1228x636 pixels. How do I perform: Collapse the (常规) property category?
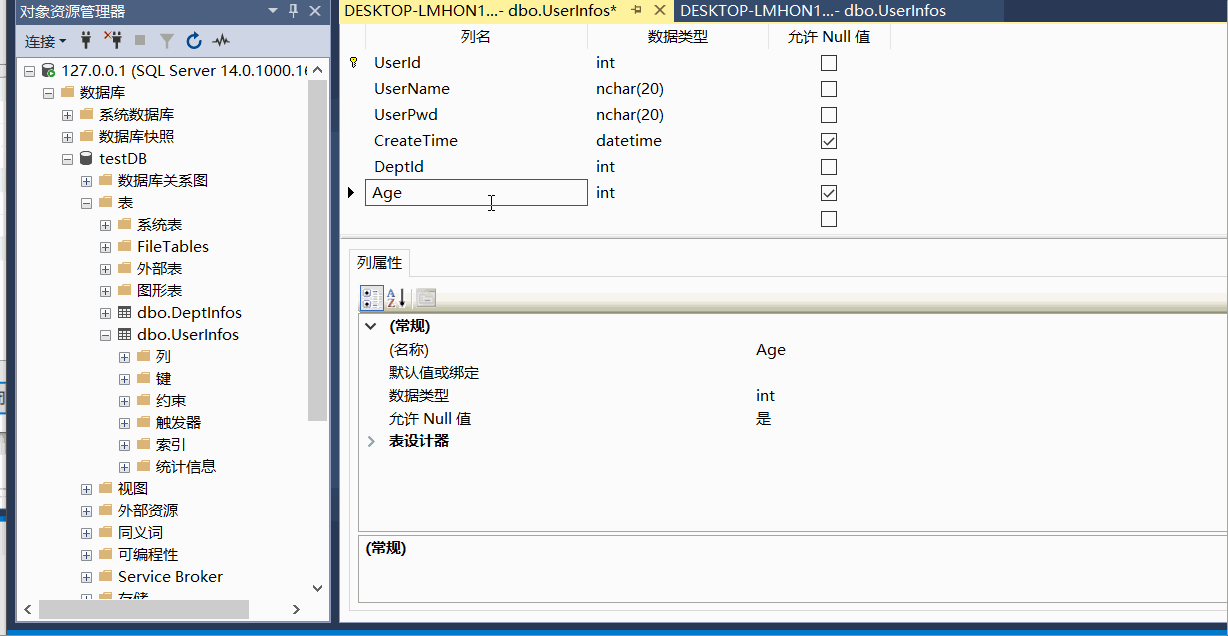click(371, 326)
